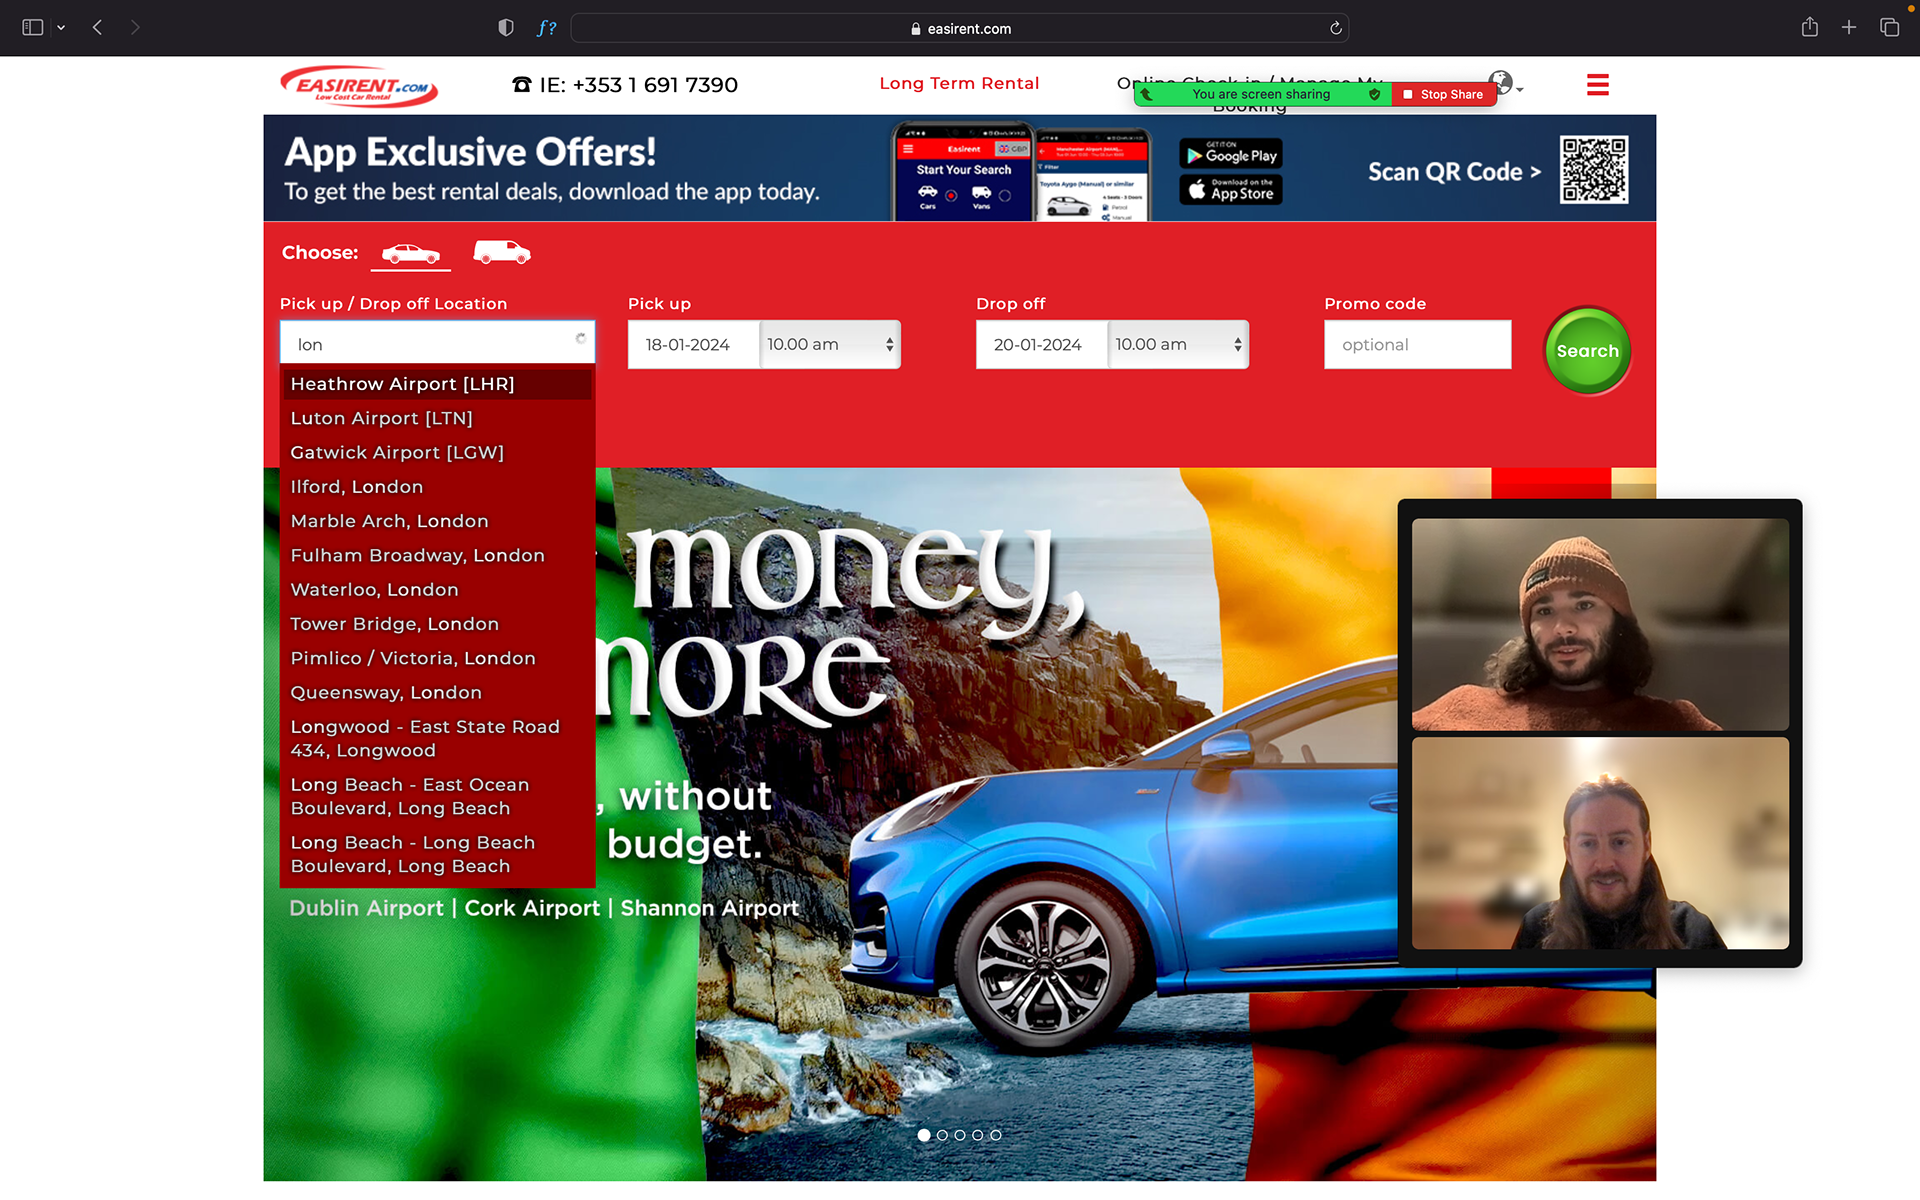Pick Queensway, London location

point(437,692)
